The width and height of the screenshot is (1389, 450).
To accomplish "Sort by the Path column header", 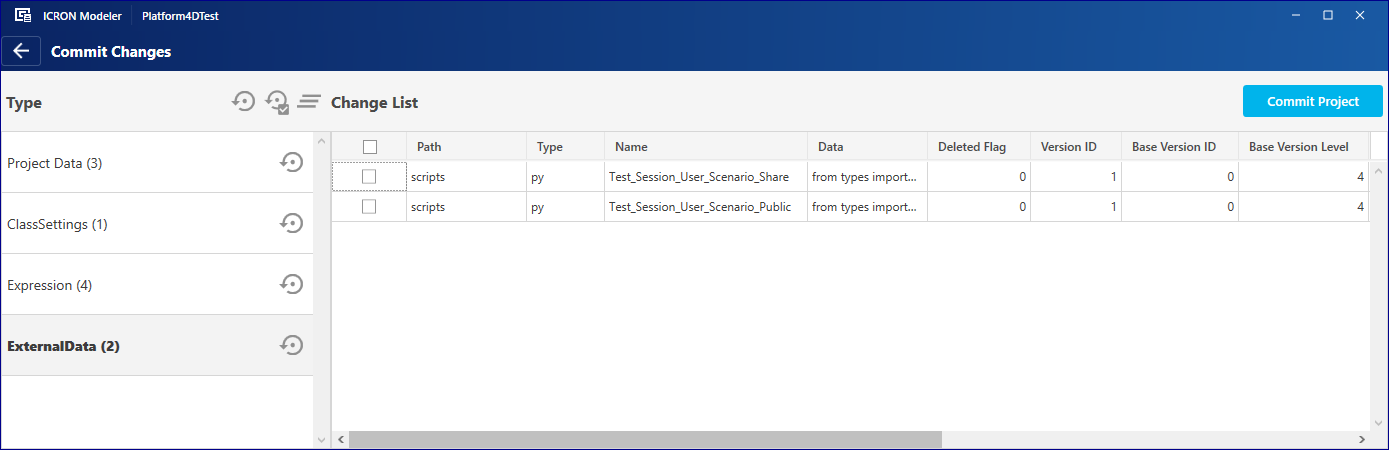I will 467,146.
